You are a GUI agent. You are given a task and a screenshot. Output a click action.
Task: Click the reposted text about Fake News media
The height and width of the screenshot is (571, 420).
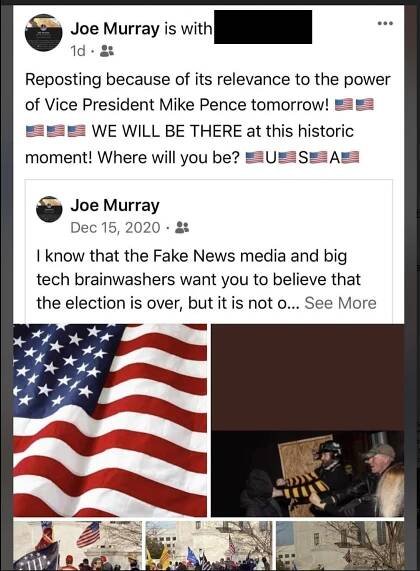(206, 279)
